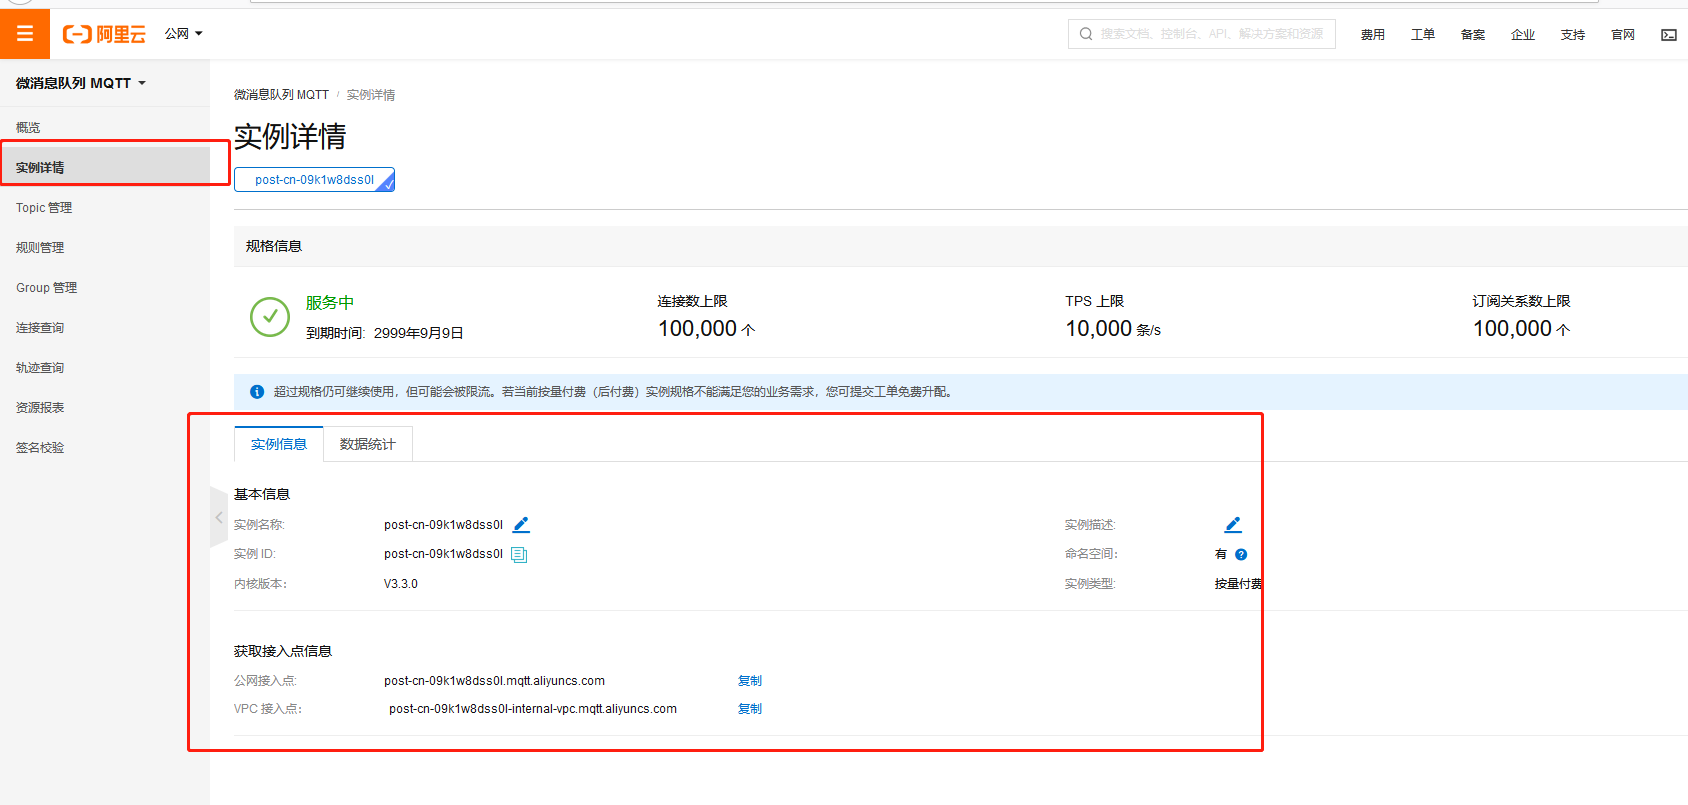Open 备案 in the top navigation
Image resolution: width=1688 pixels, height=805 pixels.
(x=1473, y=35)
